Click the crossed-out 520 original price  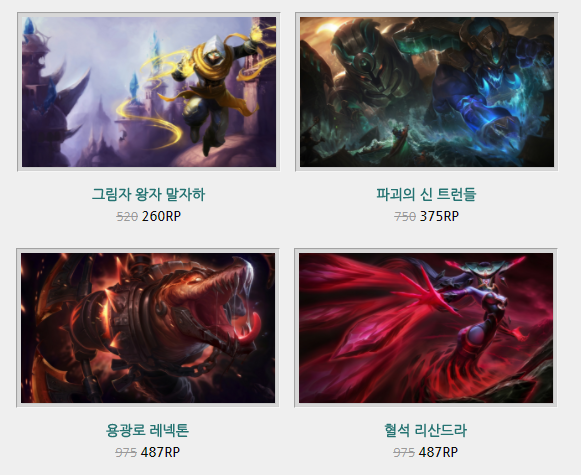(127, 216)
